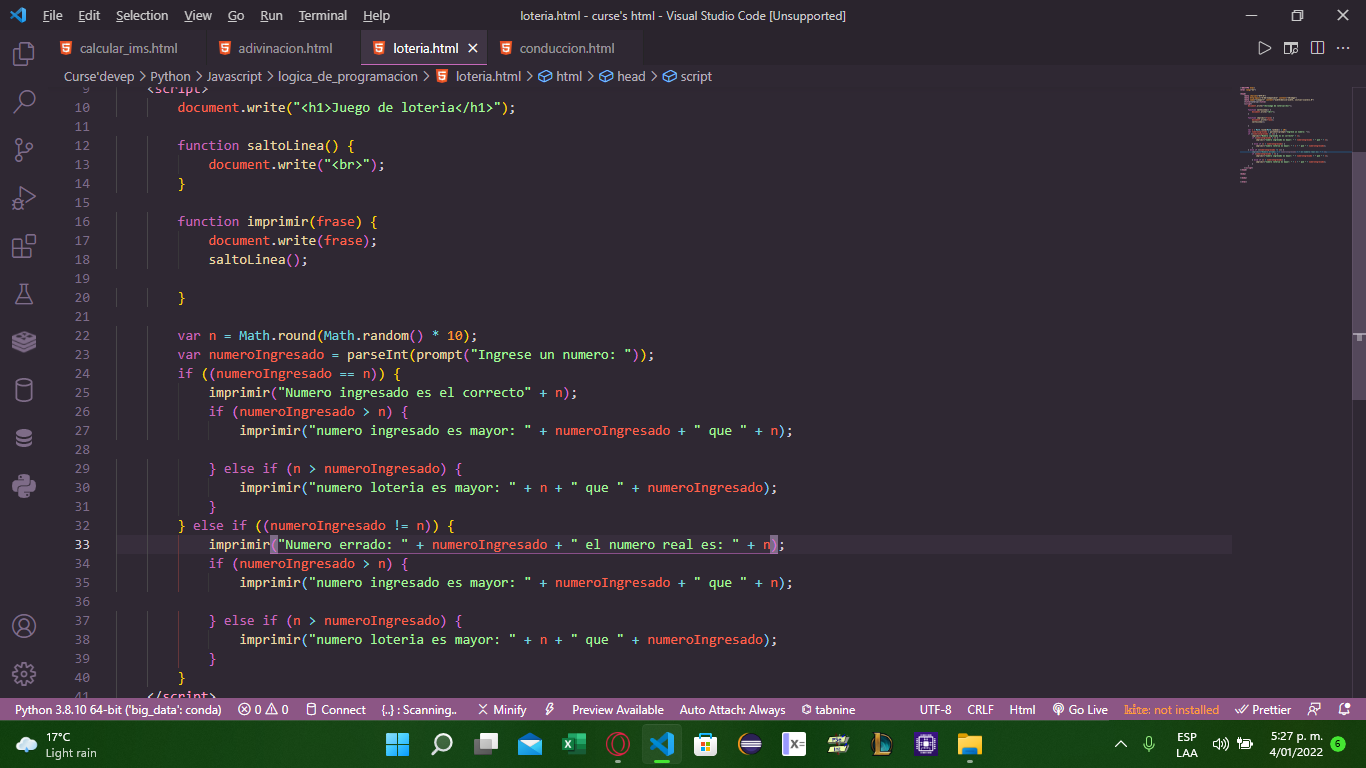Open the Manage gear menu

tap(24, 674)
